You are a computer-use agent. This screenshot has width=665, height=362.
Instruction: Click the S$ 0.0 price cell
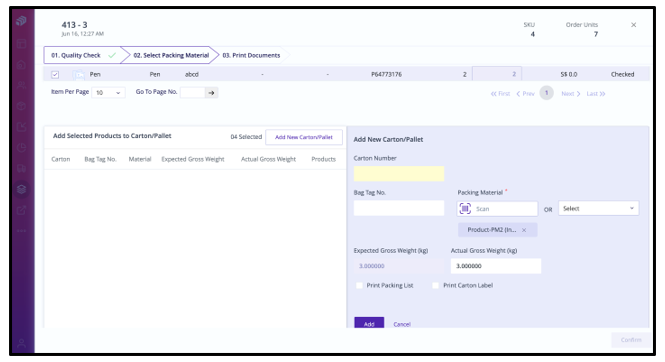click(x=569, y=74)
